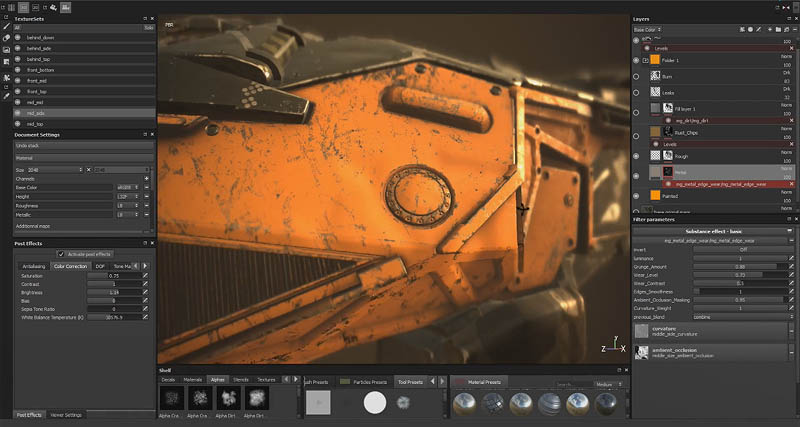Viewport: 800px width, 427px height.
Task: Select the paint brush tool in the left toolbar
Action: [6, 27]
